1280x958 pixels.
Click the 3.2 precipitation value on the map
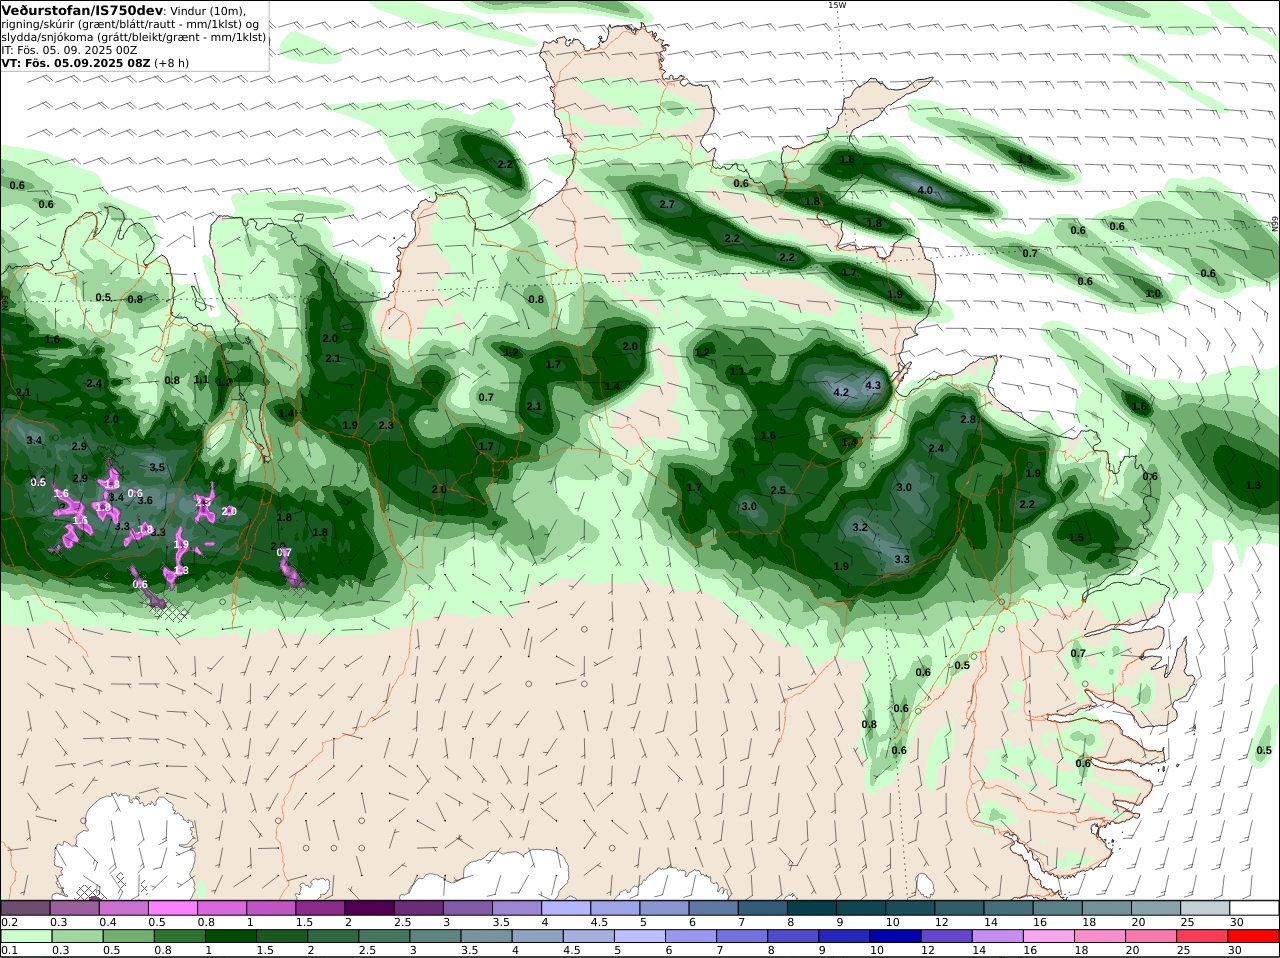point(859,527)
